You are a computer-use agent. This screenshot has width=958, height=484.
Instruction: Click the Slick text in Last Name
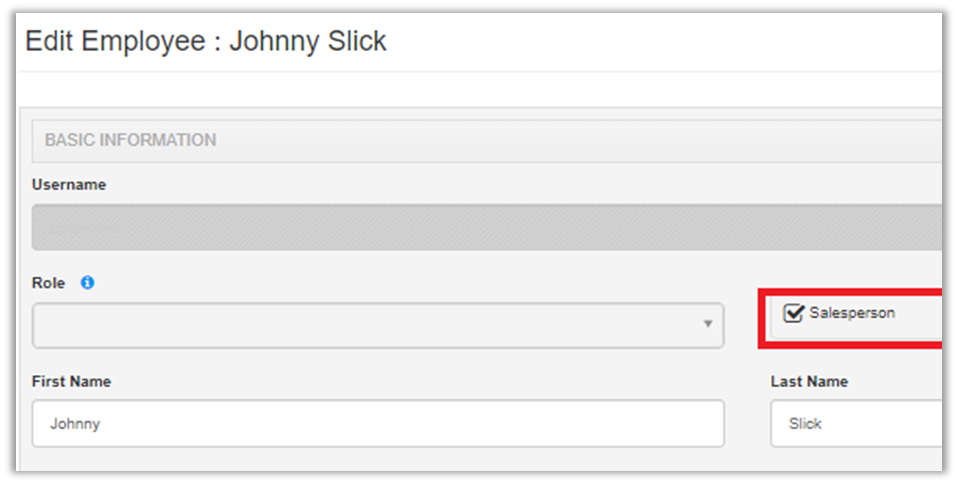click(x=805, y=424)
